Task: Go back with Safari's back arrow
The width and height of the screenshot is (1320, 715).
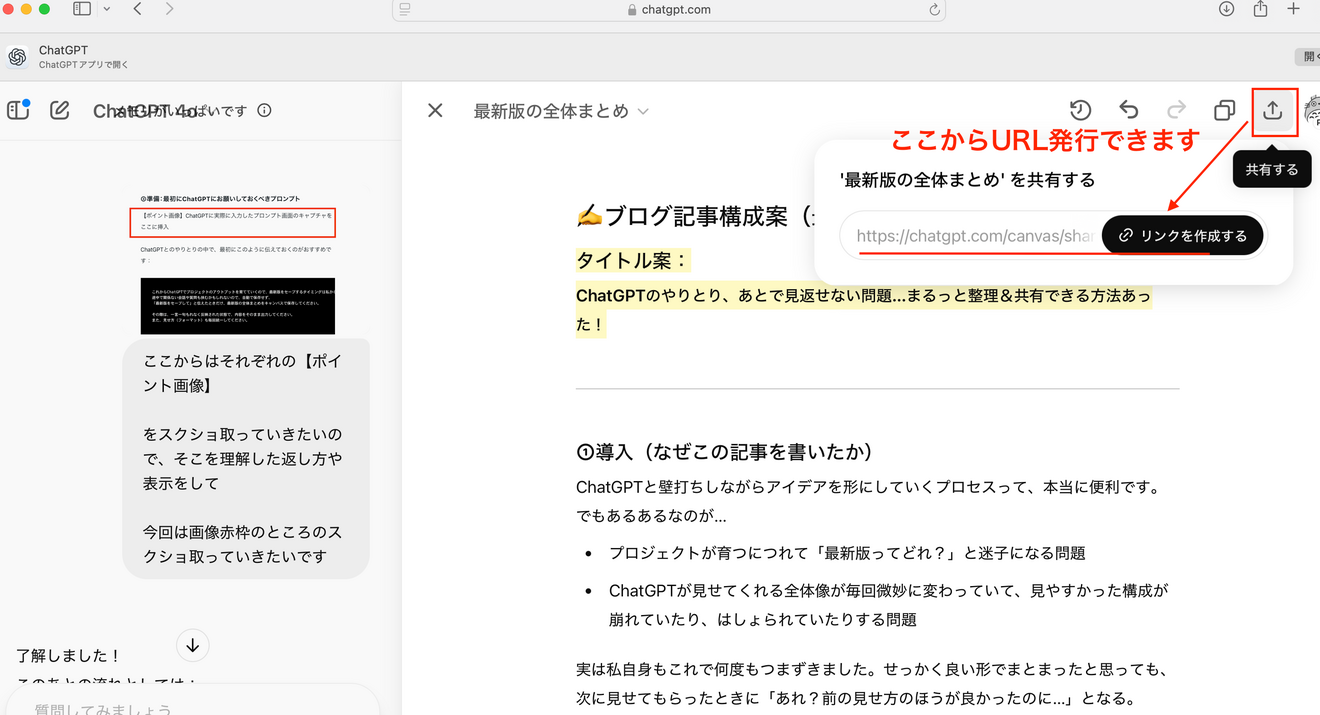Action: click(x=137, y=9)
